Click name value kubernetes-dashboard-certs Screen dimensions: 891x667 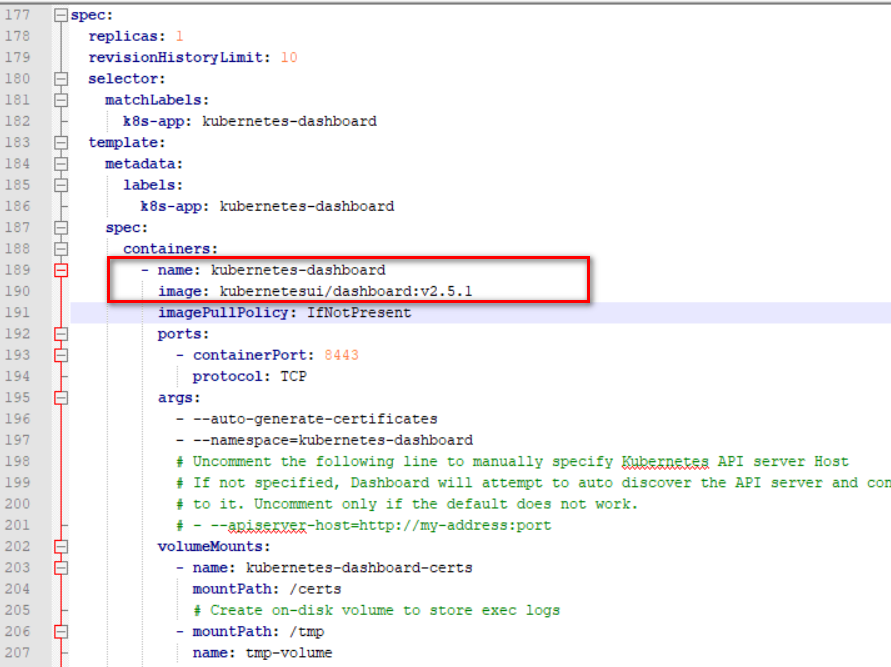coord(359,568)
